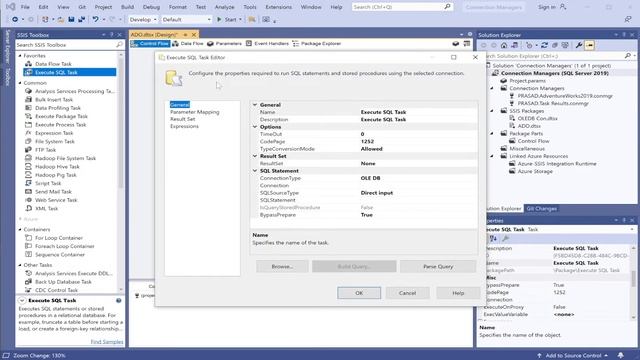
Task: Click notification bell in status bar
Action: (620, 355)
